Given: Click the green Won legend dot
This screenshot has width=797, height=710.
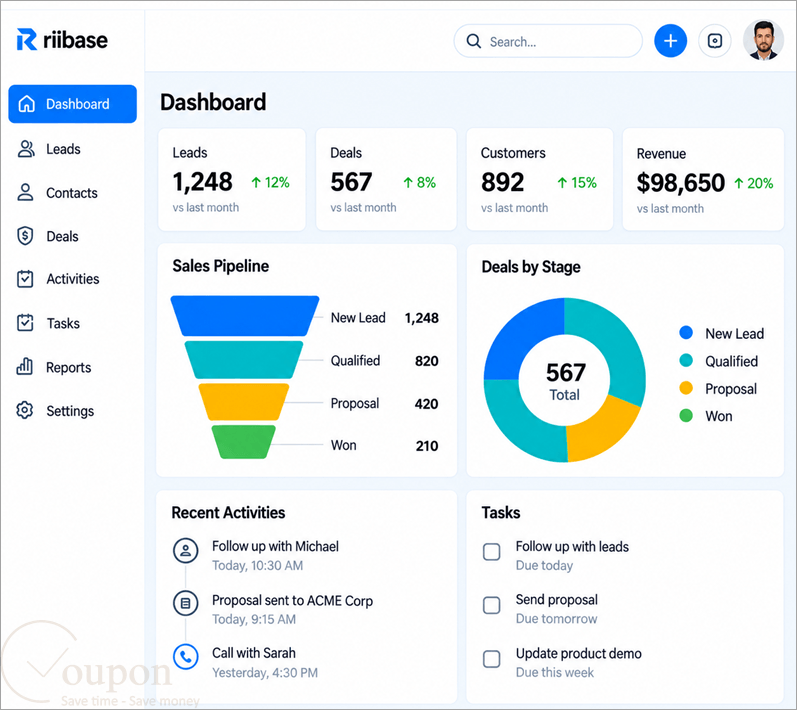Looking at the screenshot, I should pos(686,416).
